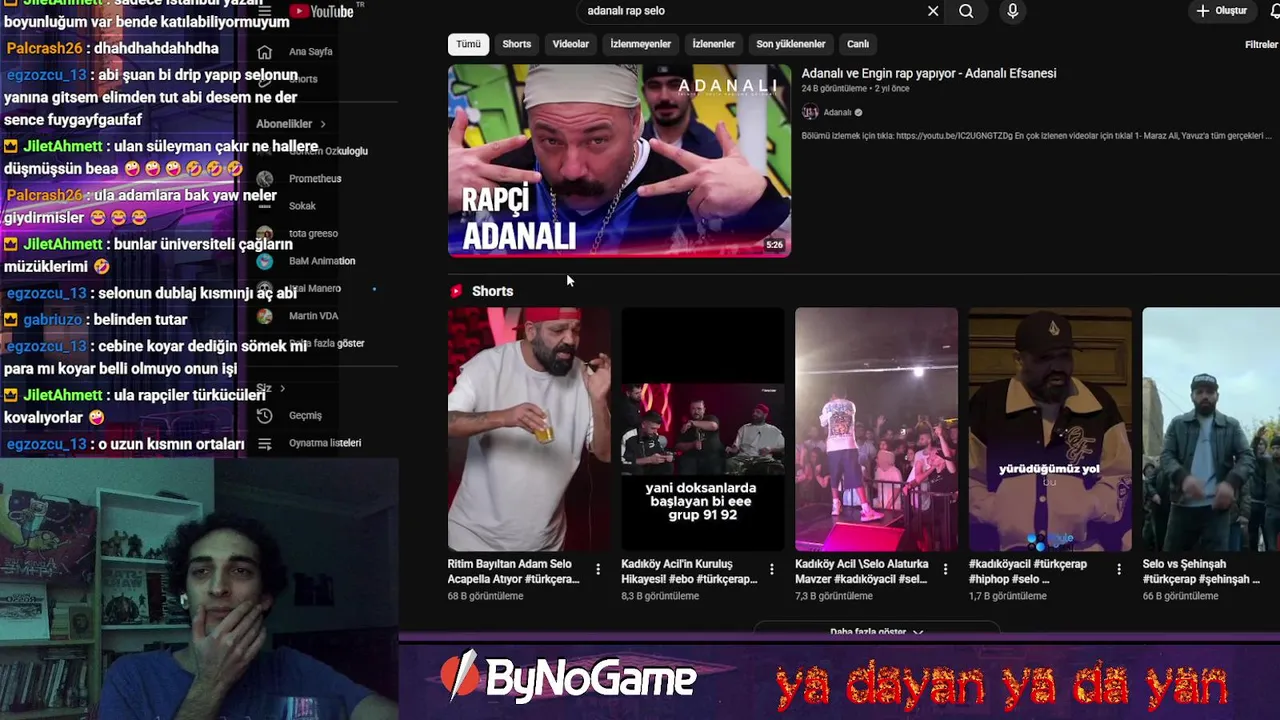Open more options for Kadıköy Acil'in Kuruluş short

coord(771,569)
